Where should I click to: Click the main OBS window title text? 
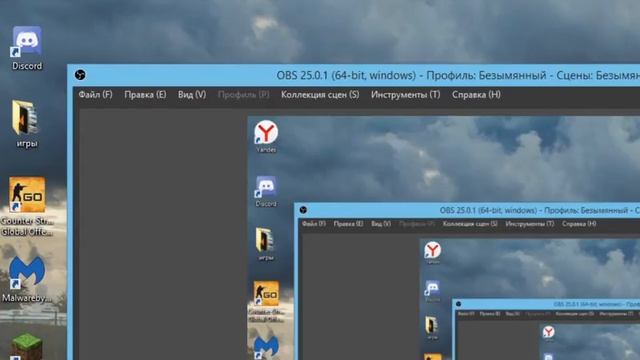458,75
